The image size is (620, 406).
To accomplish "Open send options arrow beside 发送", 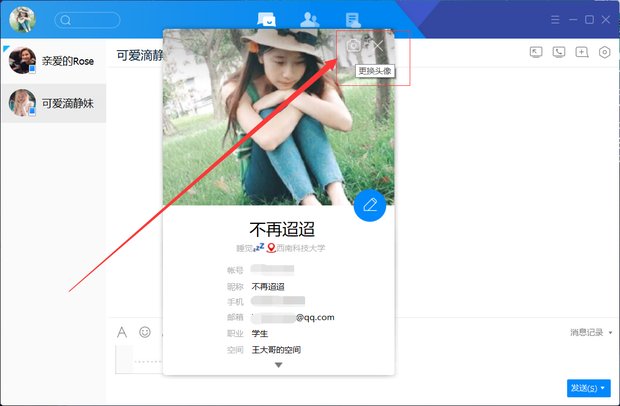I will pyautogui.click(x=603, y=388).
